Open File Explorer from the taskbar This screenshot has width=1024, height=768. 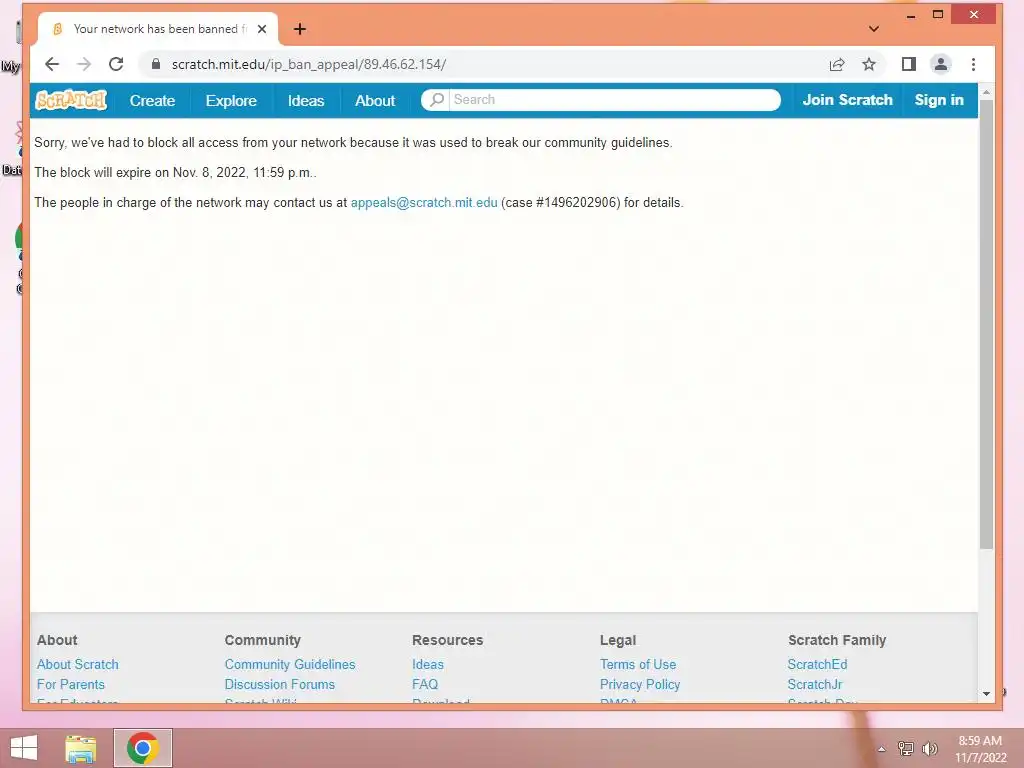[81, 748]
